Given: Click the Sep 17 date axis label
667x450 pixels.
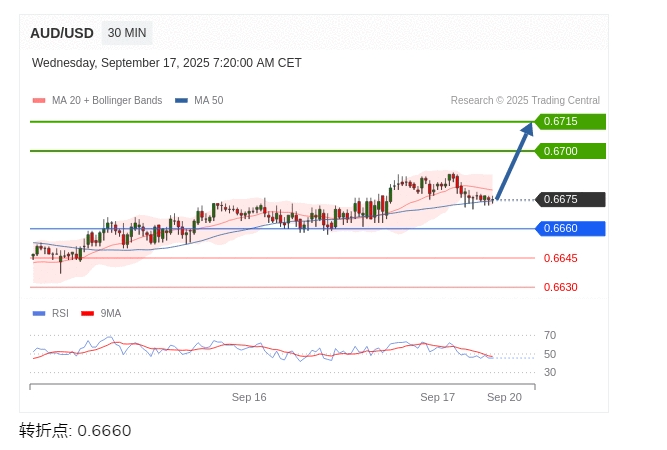Looking at the screenshot, I should (x=437, y=397).
